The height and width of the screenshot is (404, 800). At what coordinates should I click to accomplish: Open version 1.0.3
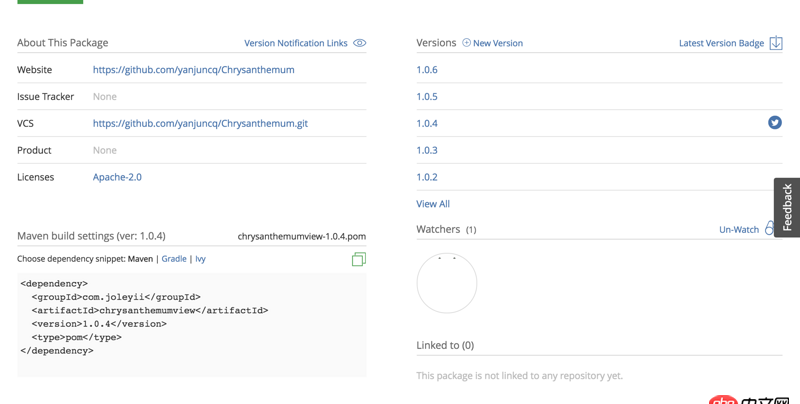point(427,150)
